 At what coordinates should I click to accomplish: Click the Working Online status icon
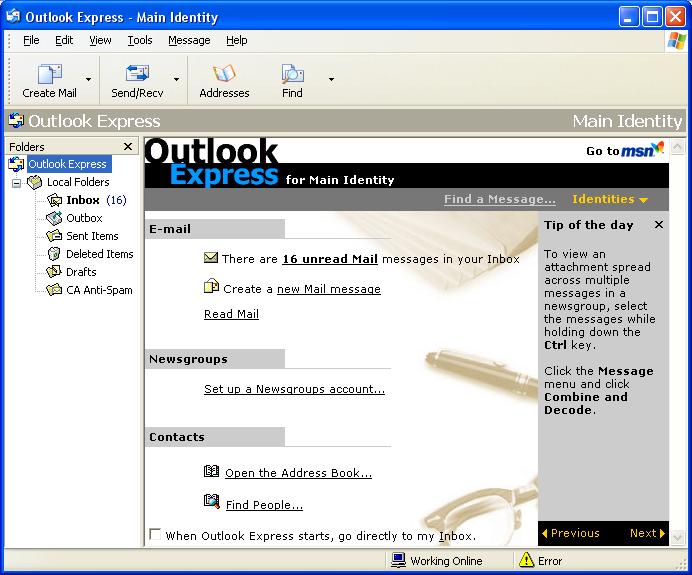(x=399, y=560)
